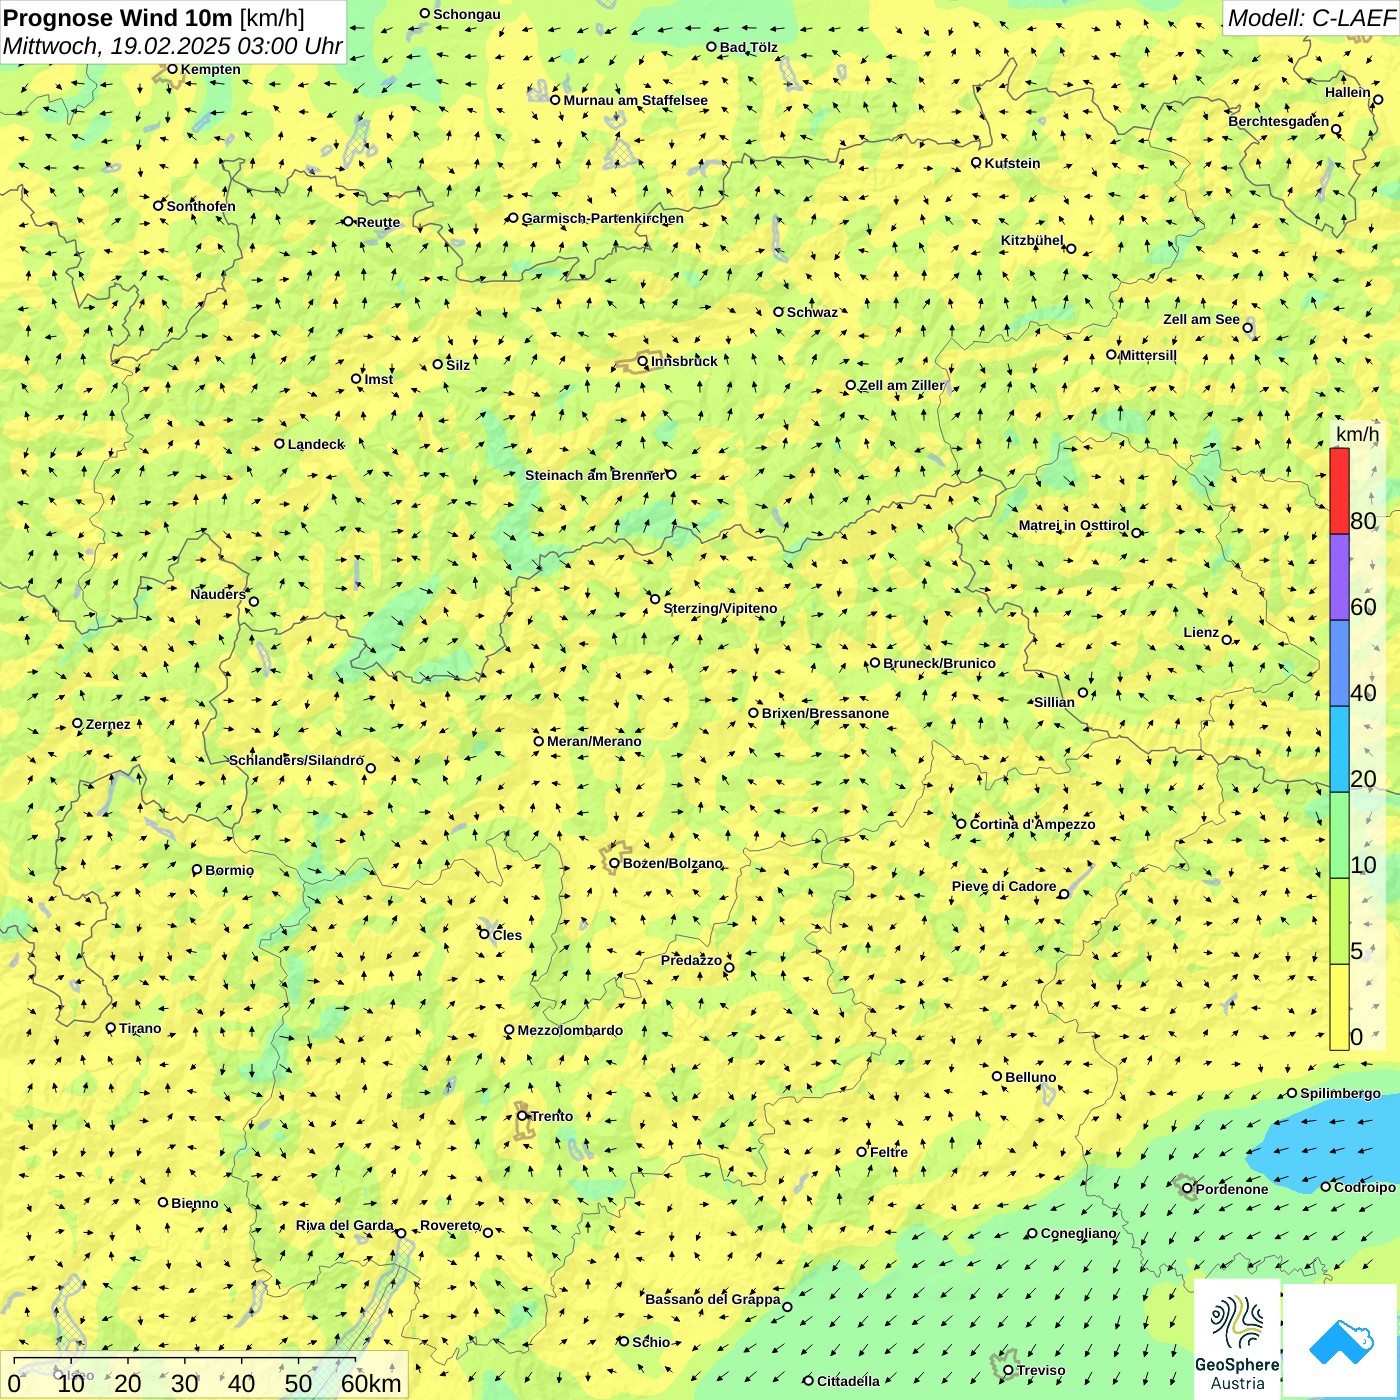Viewport: 1400px width, 1400px height.
Task: Click the Tirano city marker circle
Action: point(111,1028)
